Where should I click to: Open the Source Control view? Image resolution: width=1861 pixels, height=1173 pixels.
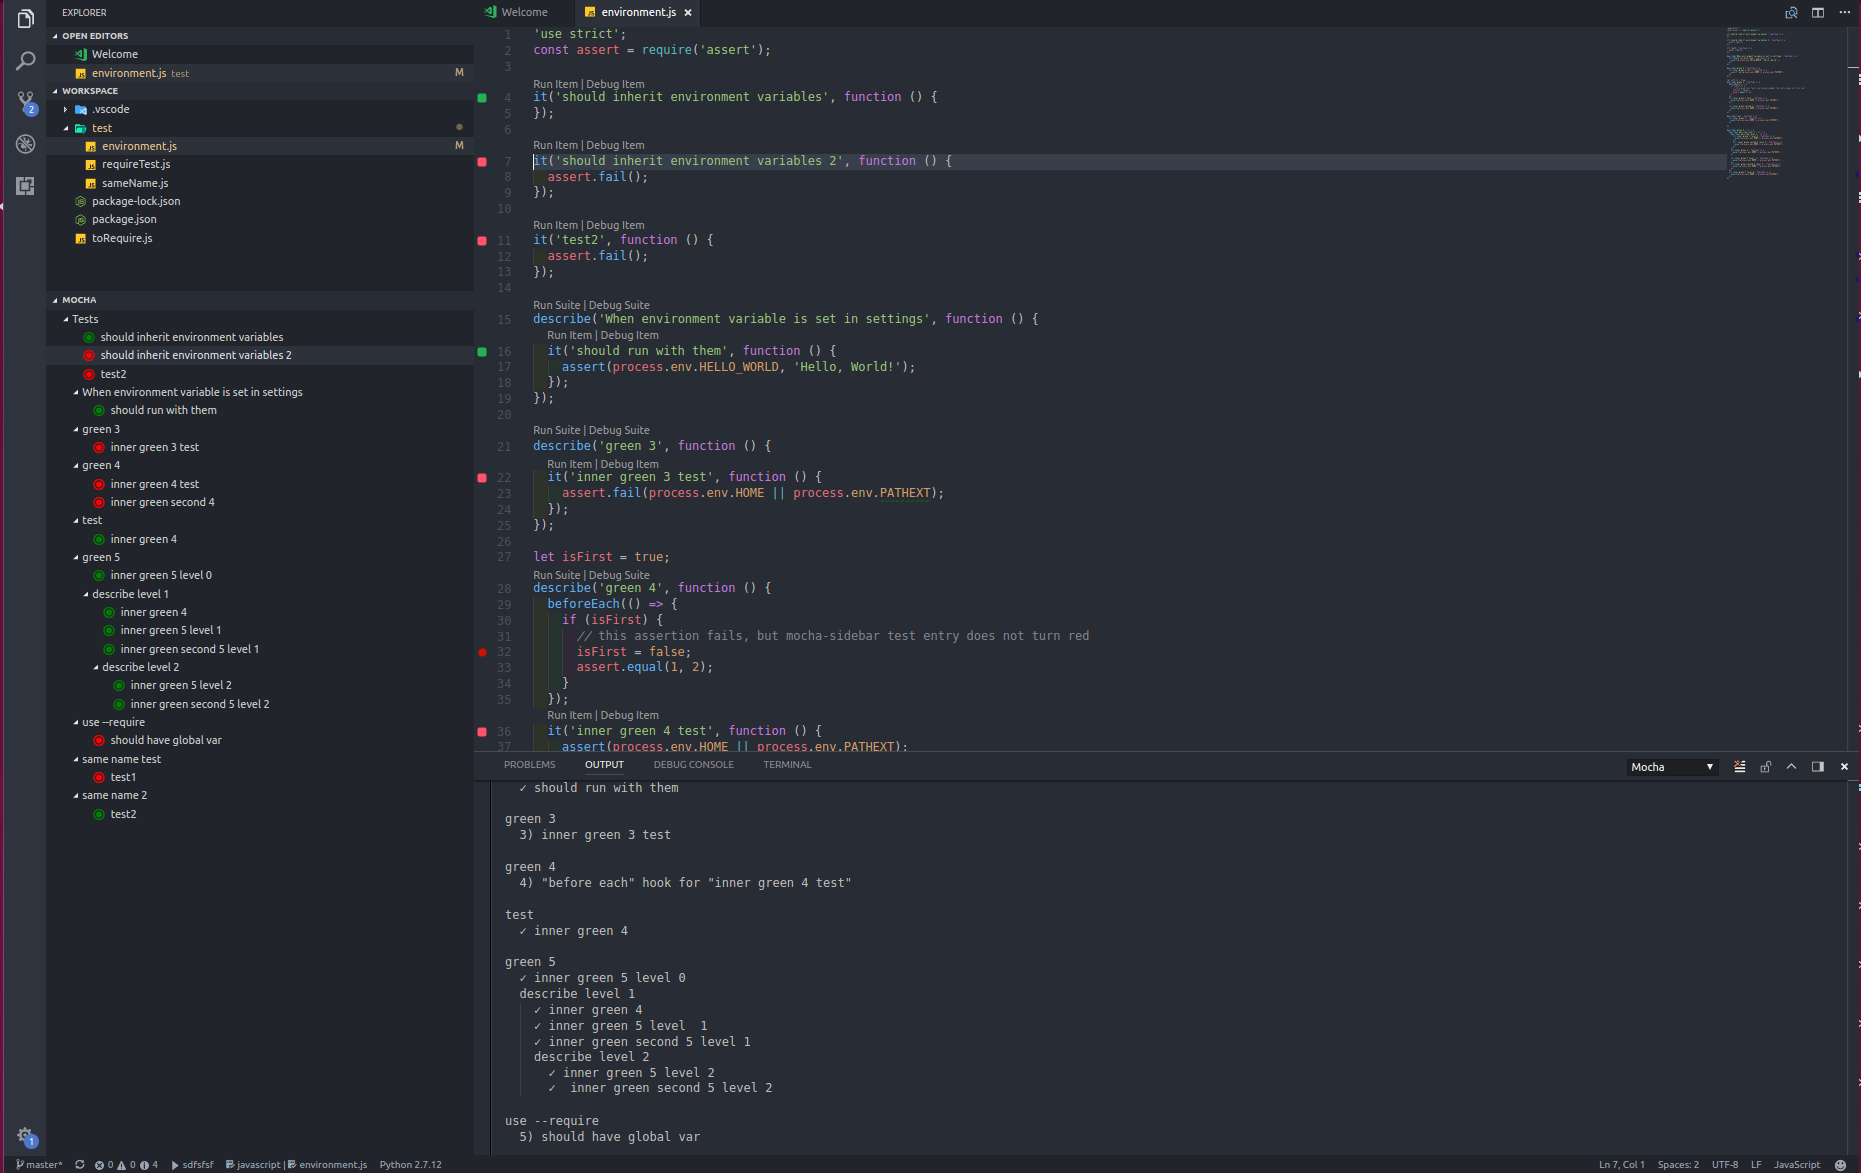(25, 102)
